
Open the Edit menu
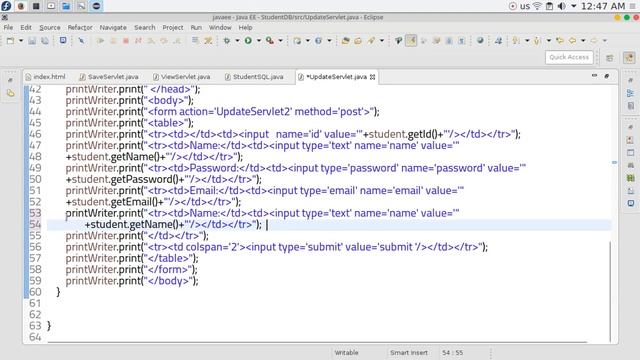26,27
